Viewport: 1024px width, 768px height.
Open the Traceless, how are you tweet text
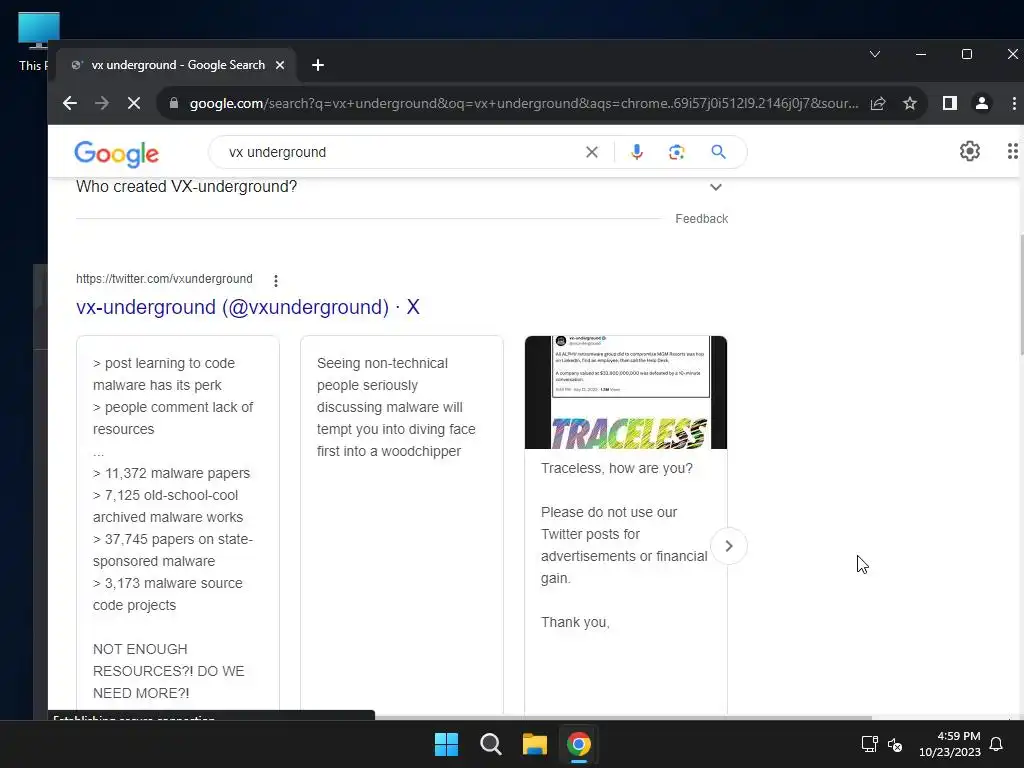[616, 468]
